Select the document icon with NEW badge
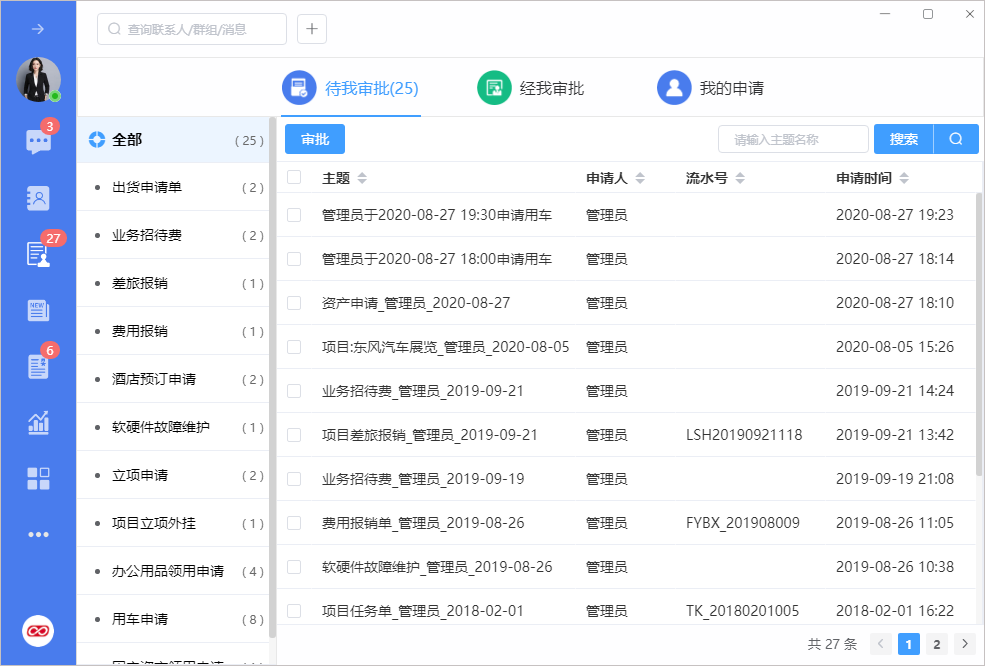This screenshot has height=666, width=985. pyautogui.click(x=38, y=310)
